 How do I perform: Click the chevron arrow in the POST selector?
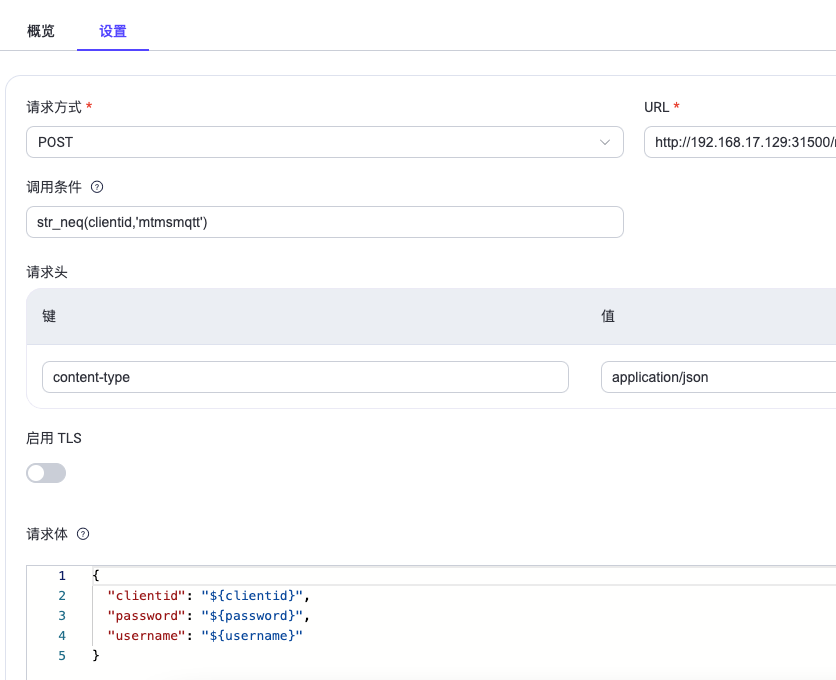pyautogui.click(x=605, y=142)
